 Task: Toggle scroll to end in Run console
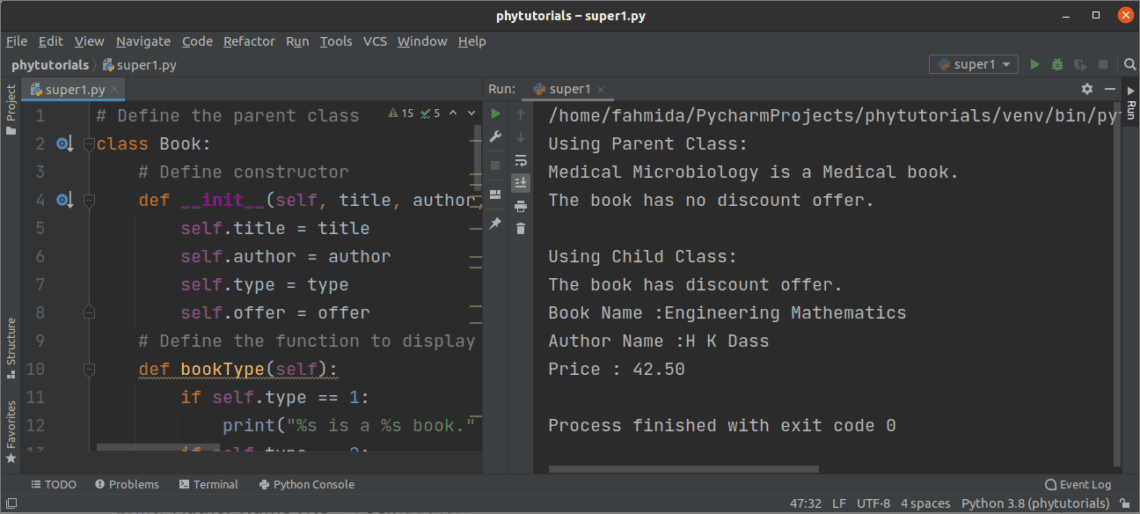tap(521, 183)
